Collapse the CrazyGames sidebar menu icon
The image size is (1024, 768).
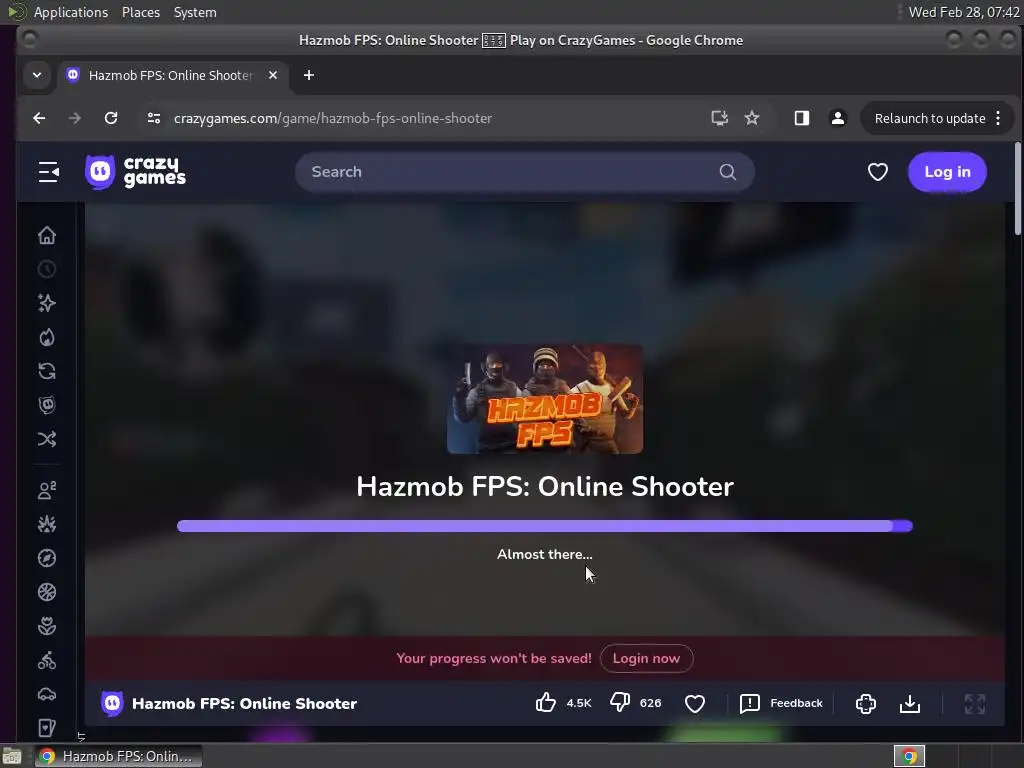pos(48,172)
